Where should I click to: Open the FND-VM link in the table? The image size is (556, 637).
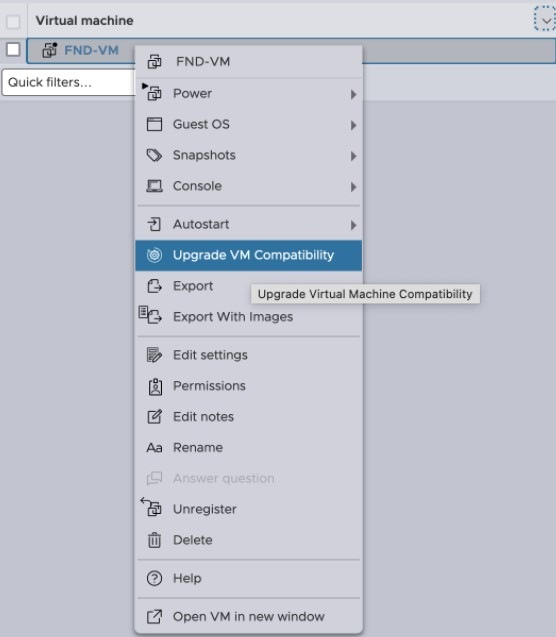91,50
